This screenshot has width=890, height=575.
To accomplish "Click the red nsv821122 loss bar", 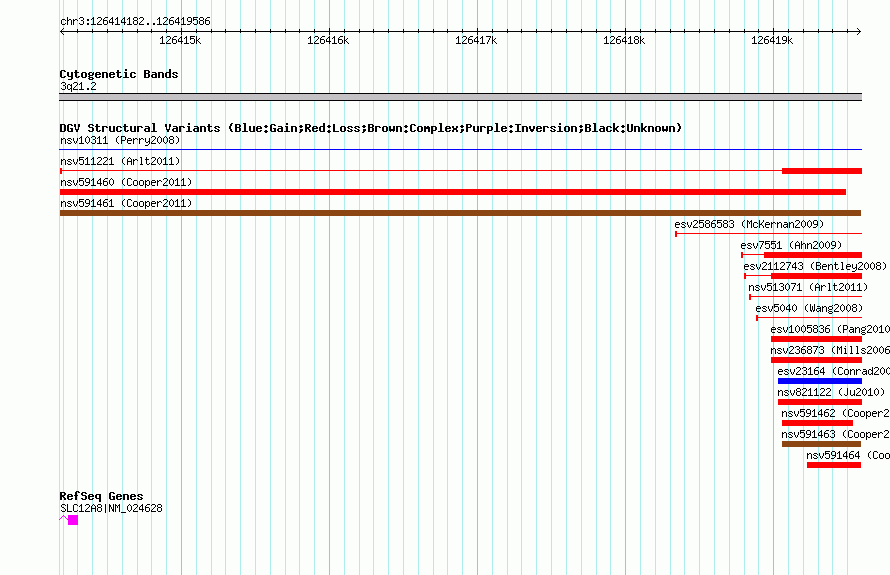I will 820,402.
